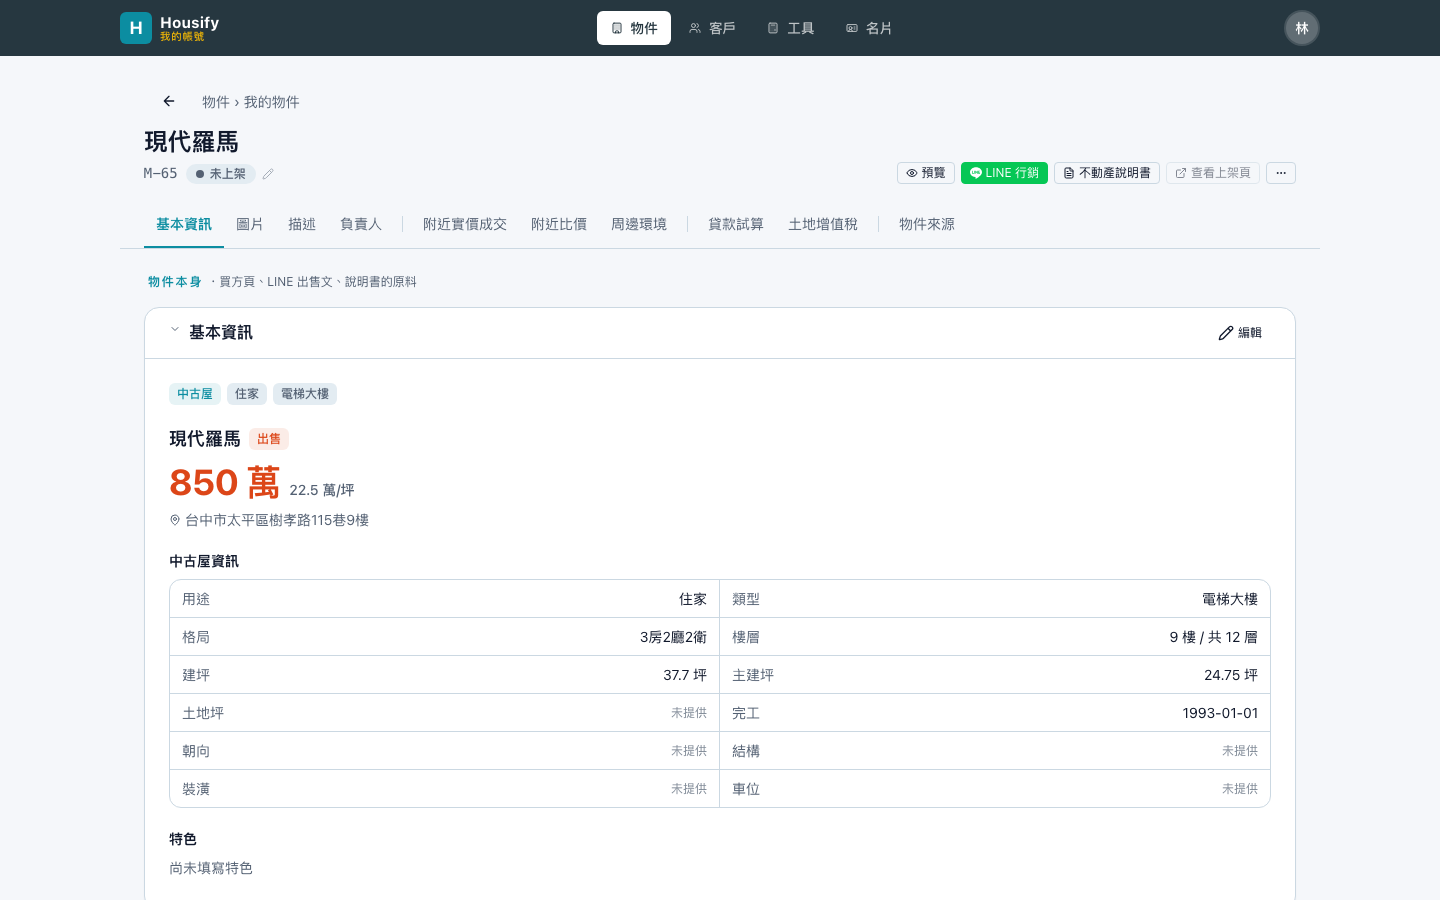Click the address 台中市太平區樹孝路115巷9樓

[x=277, y=520]
